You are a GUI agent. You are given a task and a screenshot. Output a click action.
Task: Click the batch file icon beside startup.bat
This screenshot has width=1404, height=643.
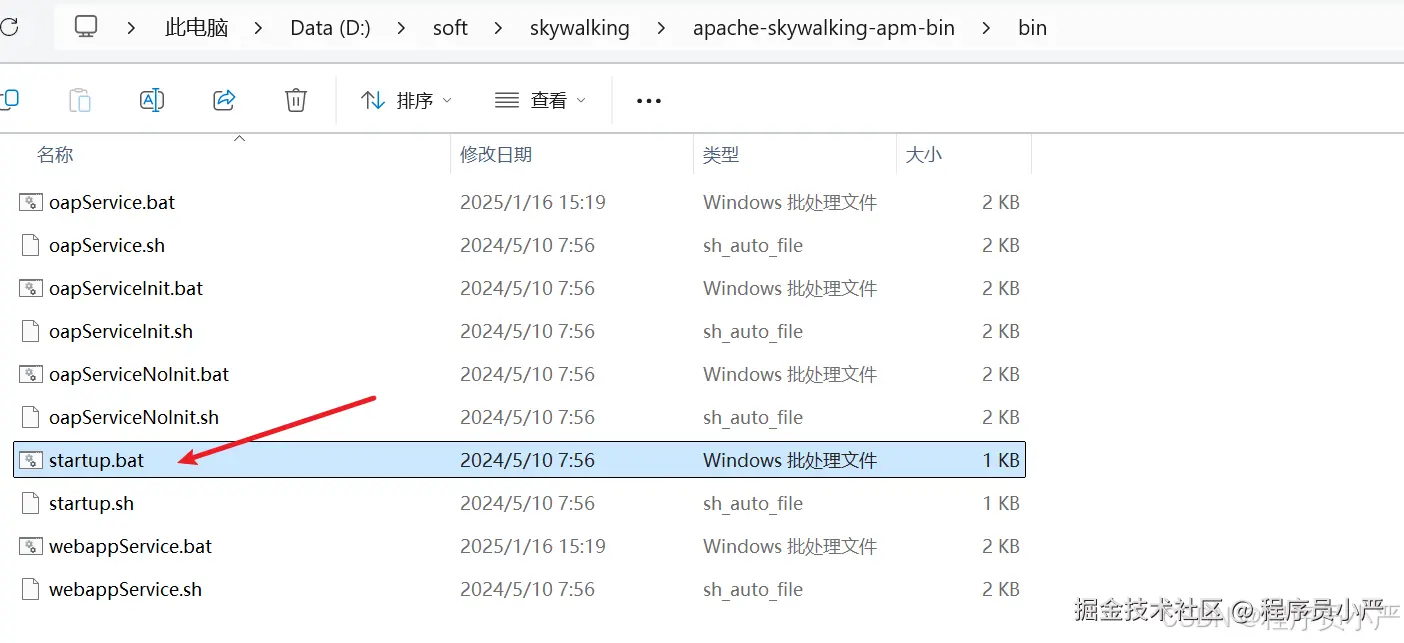(x=29, y=460)
